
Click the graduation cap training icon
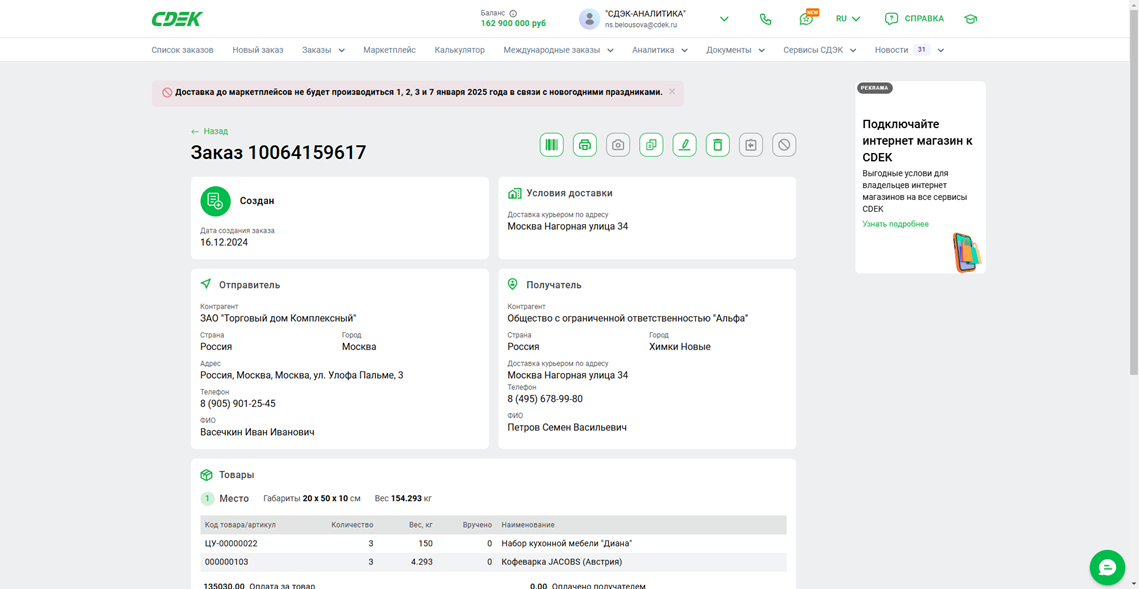pyautogui.click(x=970, y=18)
